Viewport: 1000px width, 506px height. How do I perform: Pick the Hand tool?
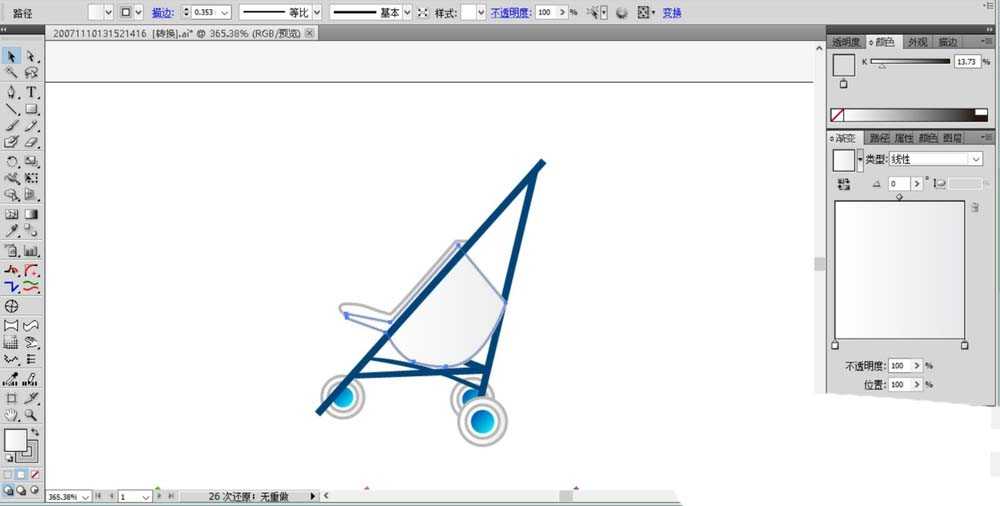point(12,414)
